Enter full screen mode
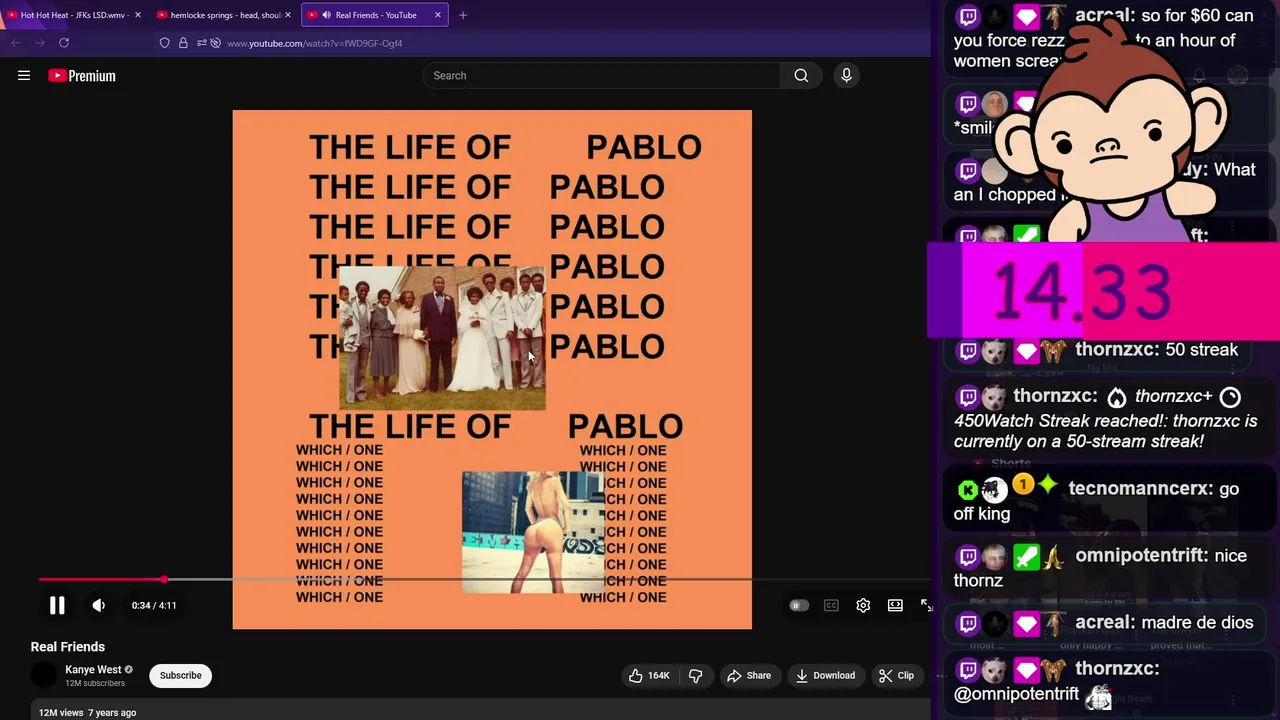Image resolution: width=1280 pixels, height=720 pixels. 925,605
